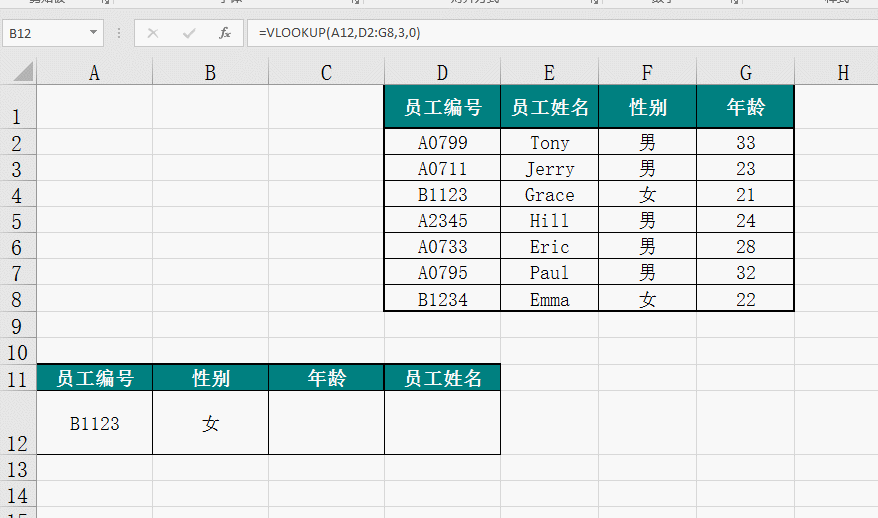Click 性别 header in cell F1
The image size is (878, 518).
647,107
